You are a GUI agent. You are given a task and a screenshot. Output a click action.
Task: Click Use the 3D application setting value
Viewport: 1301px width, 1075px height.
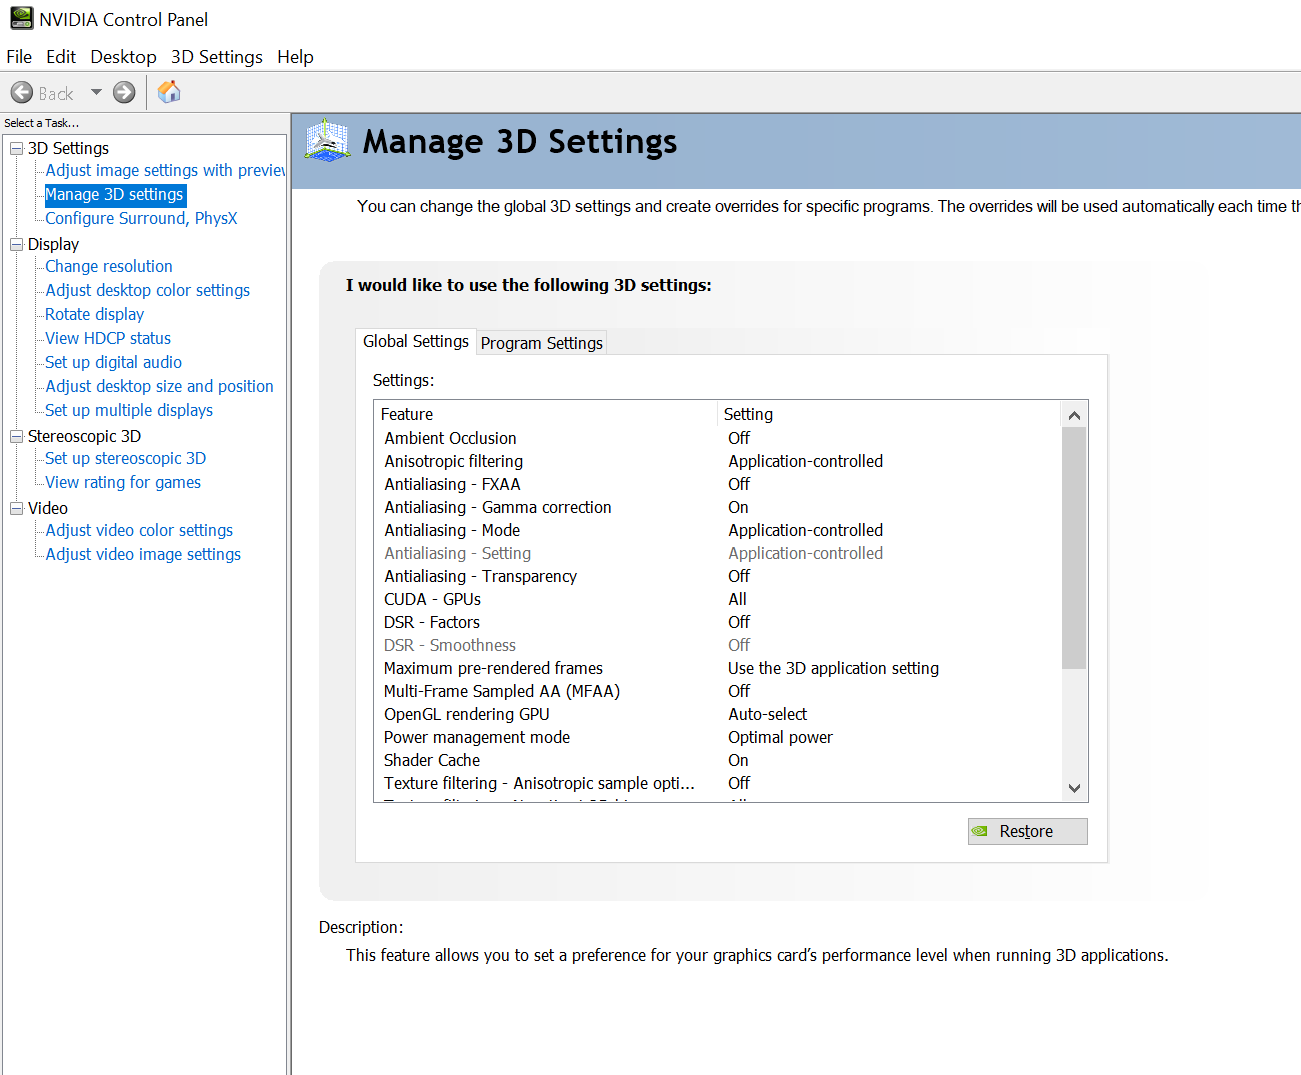833,668
